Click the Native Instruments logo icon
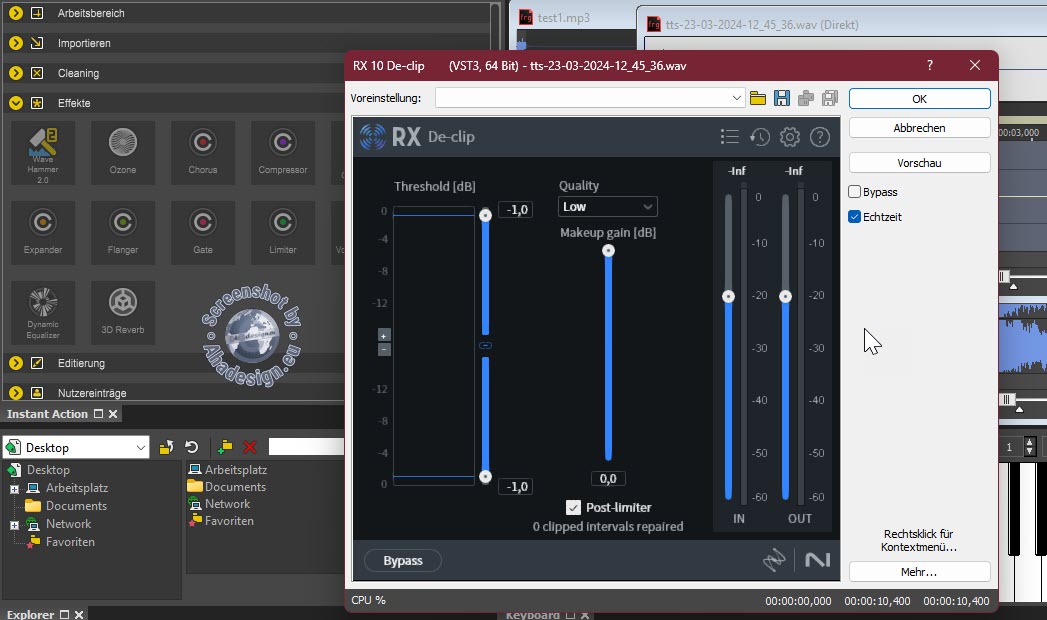1047x620 pixels. pyautogui.click(x=817, y=560)
